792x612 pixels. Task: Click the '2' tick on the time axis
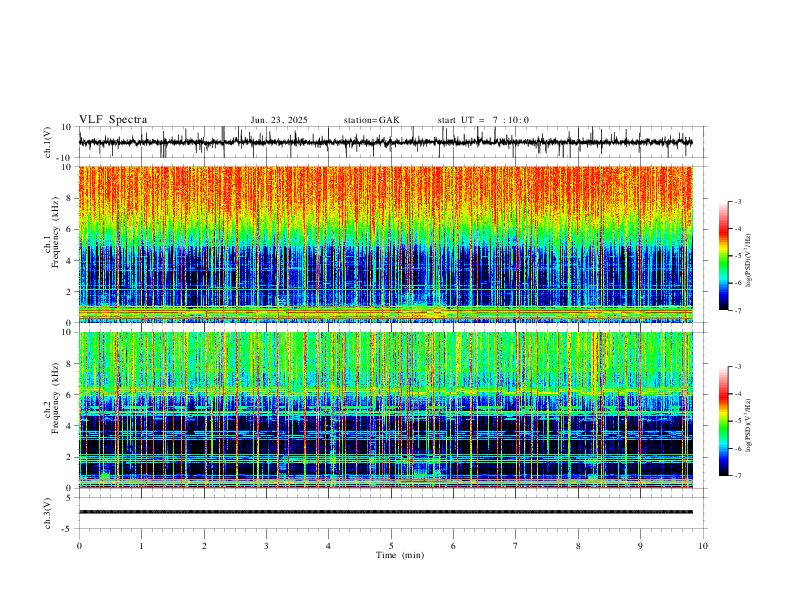pos(204,546)
